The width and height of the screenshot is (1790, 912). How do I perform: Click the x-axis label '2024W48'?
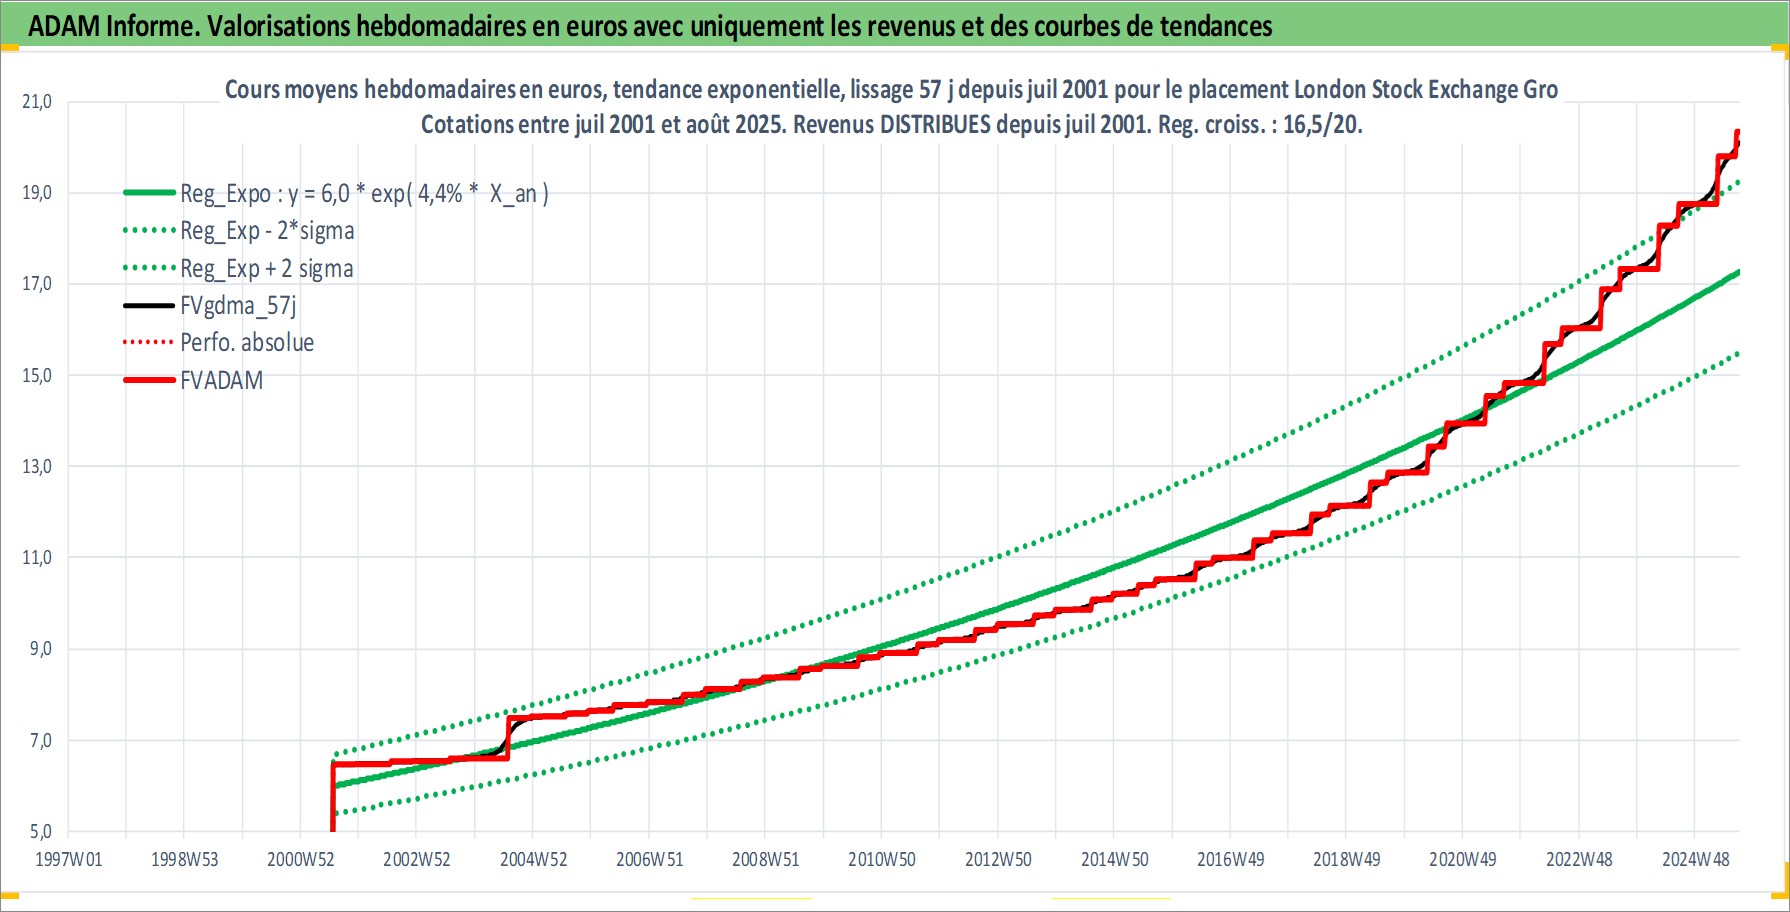1695,859
